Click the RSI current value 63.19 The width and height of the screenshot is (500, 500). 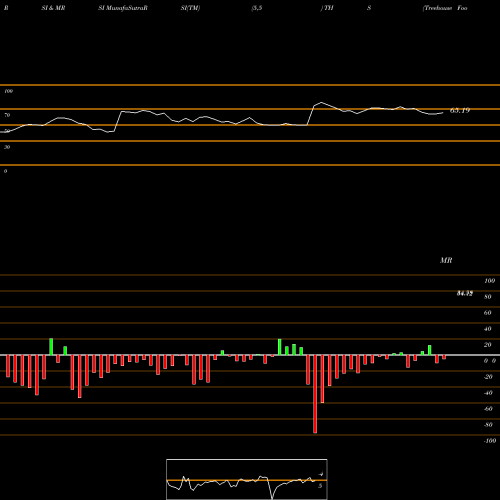click(x=460, y=110)
